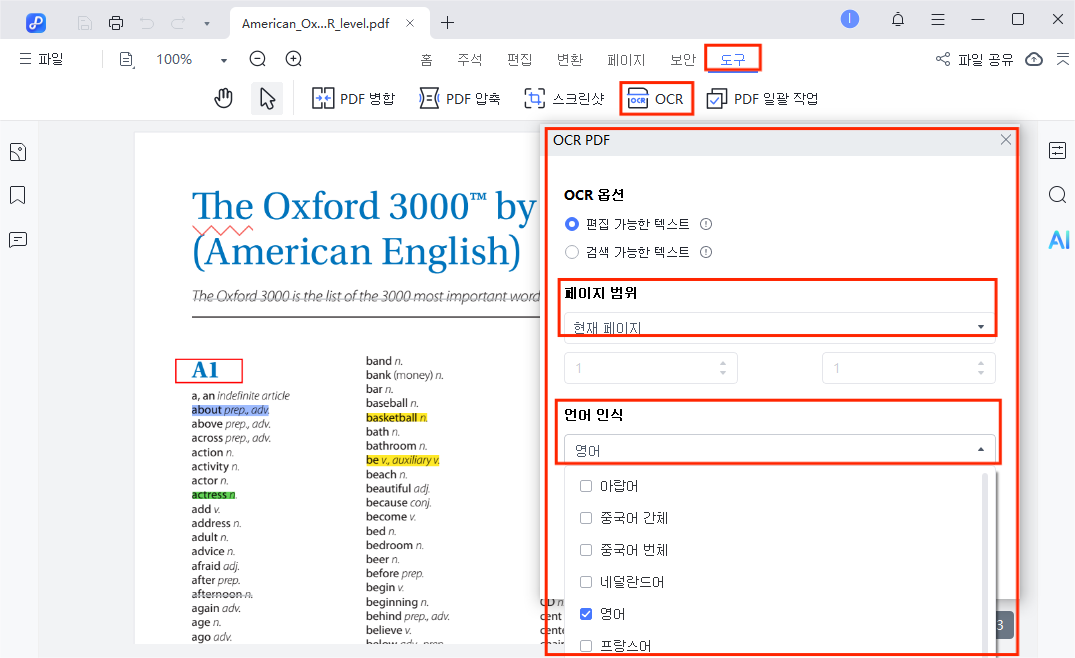Image resolution: width=1075 pixels, height=658 pixels.
Task: Select the 검색 가능한 텍스트 OCR option
Action: coord(571,251)
